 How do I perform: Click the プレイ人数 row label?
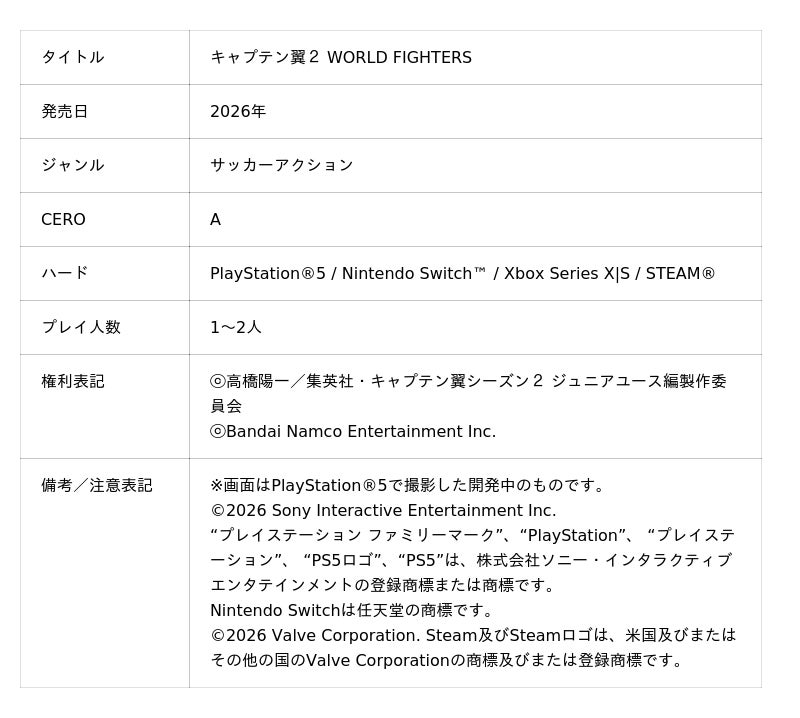coord(80,327)
